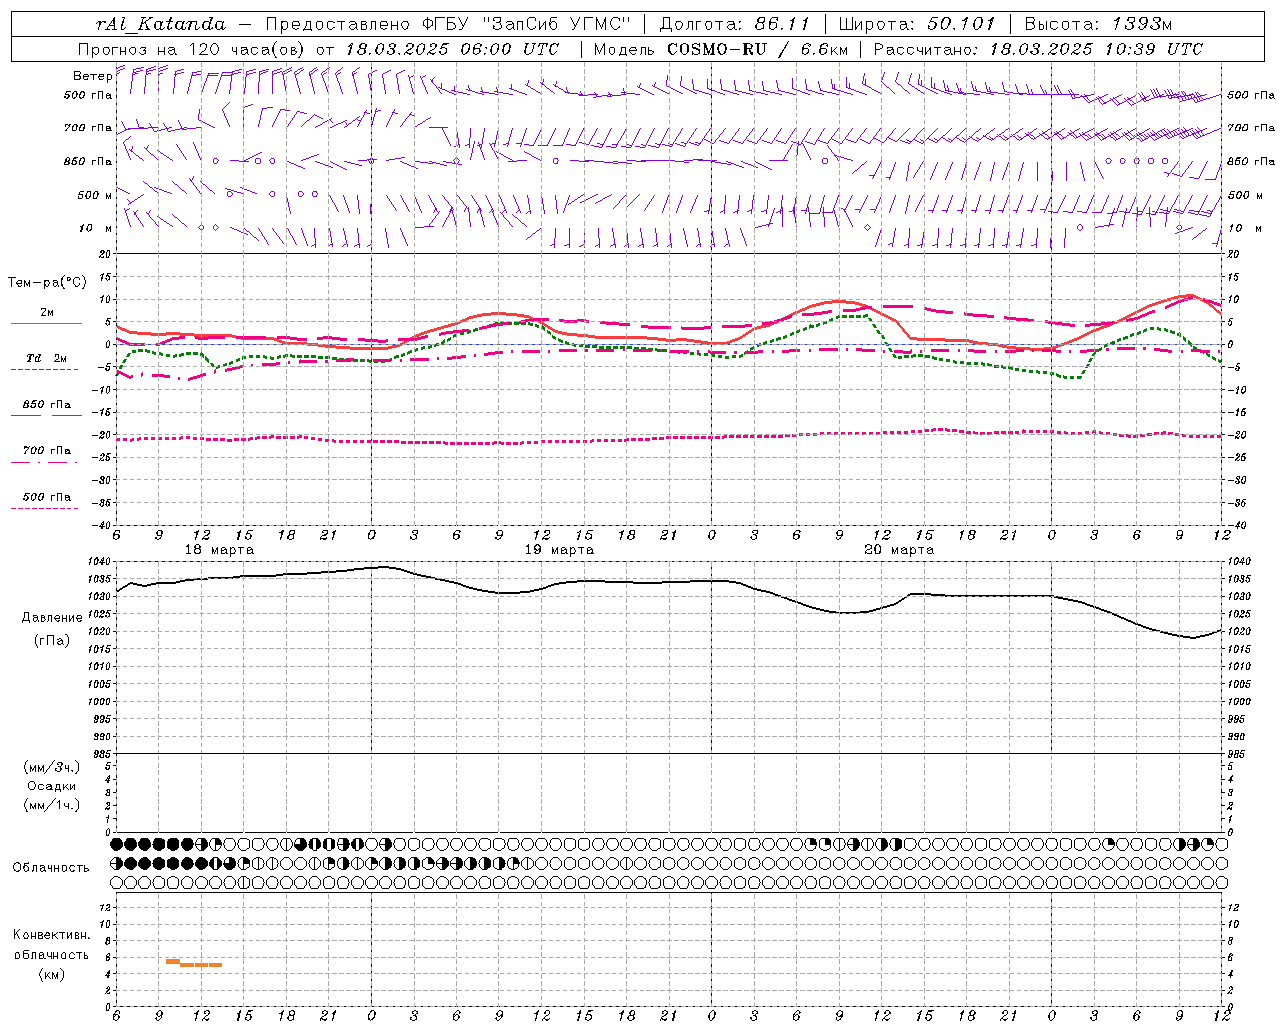
Task: Click the 10 м wind level label on left
Action: [x=95, y=229]
